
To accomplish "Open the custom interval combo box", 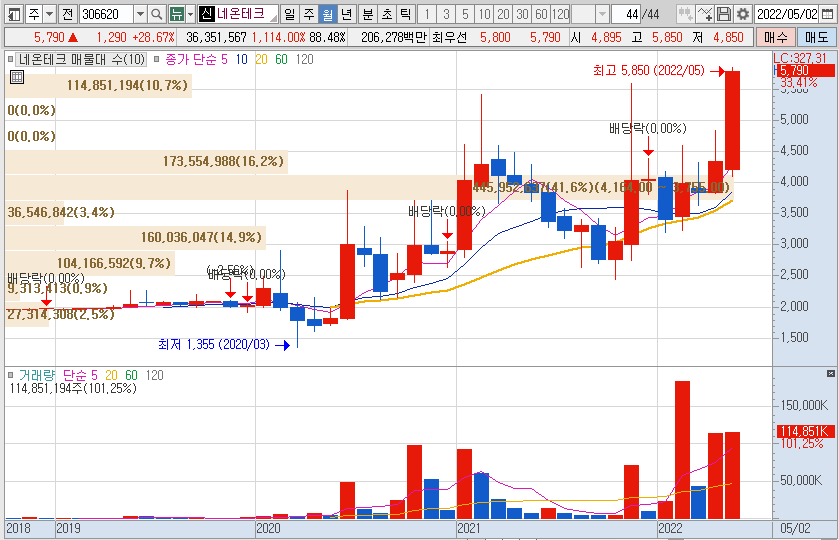I will 590,14.
